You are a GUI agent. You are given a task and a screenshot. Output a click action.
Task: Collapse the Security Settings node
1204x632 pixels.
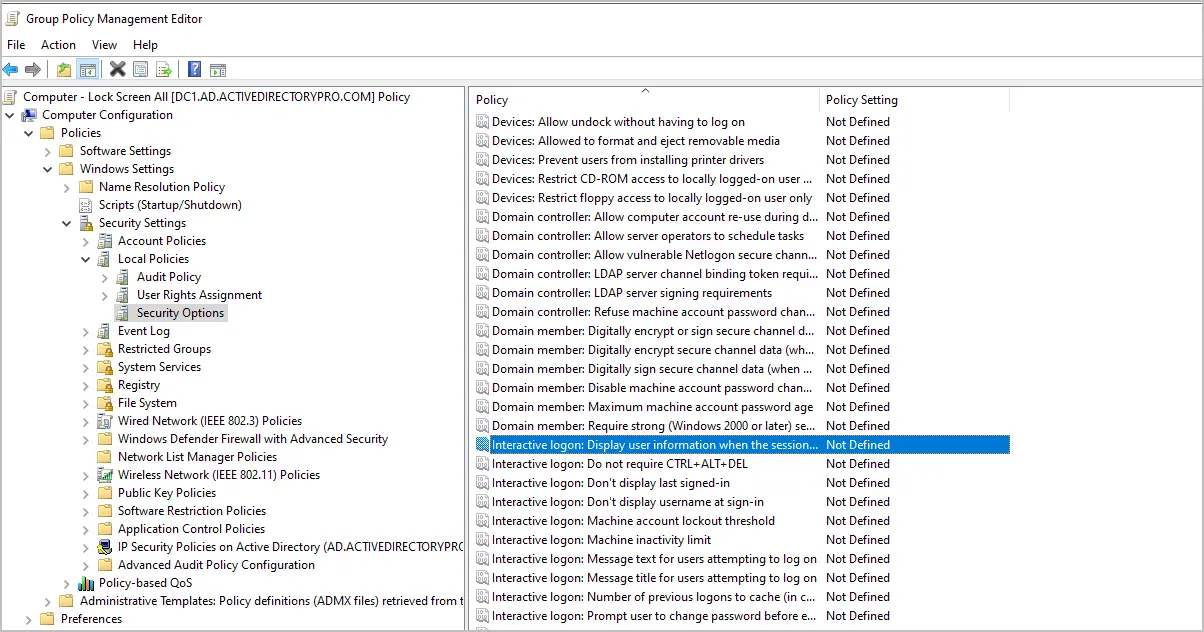coord(67,223)
